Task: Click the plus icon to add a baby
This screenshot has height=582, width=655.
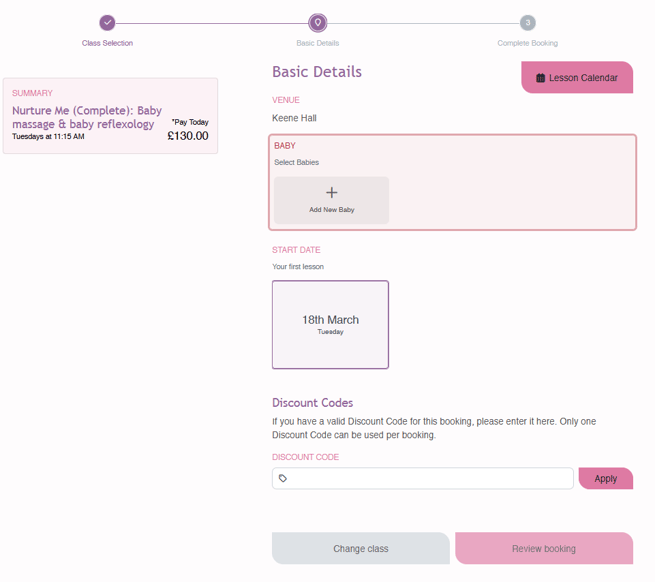Action: coord(331,193)
